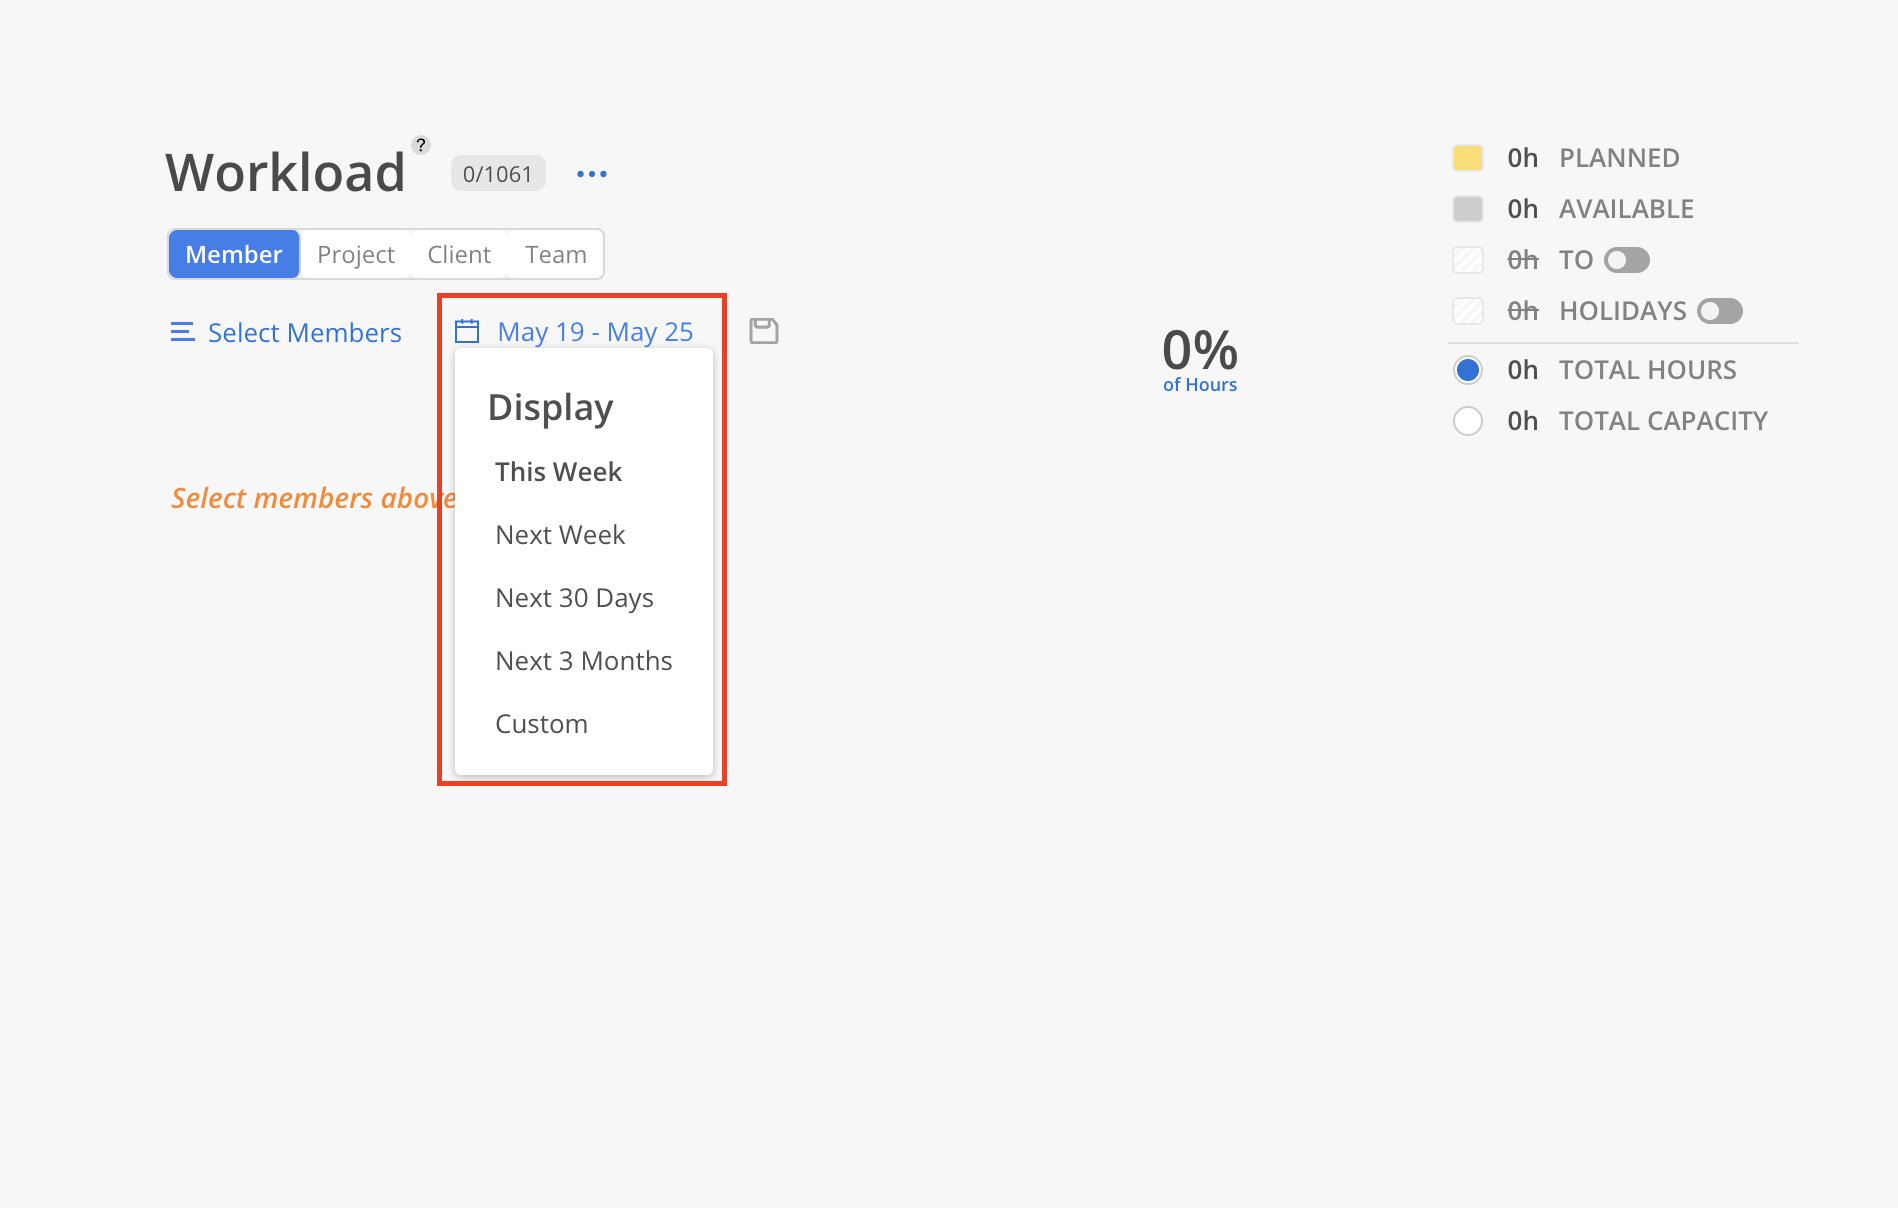
Task: Click the yellow Planned legend swatch
Action: pos(1468,157)
